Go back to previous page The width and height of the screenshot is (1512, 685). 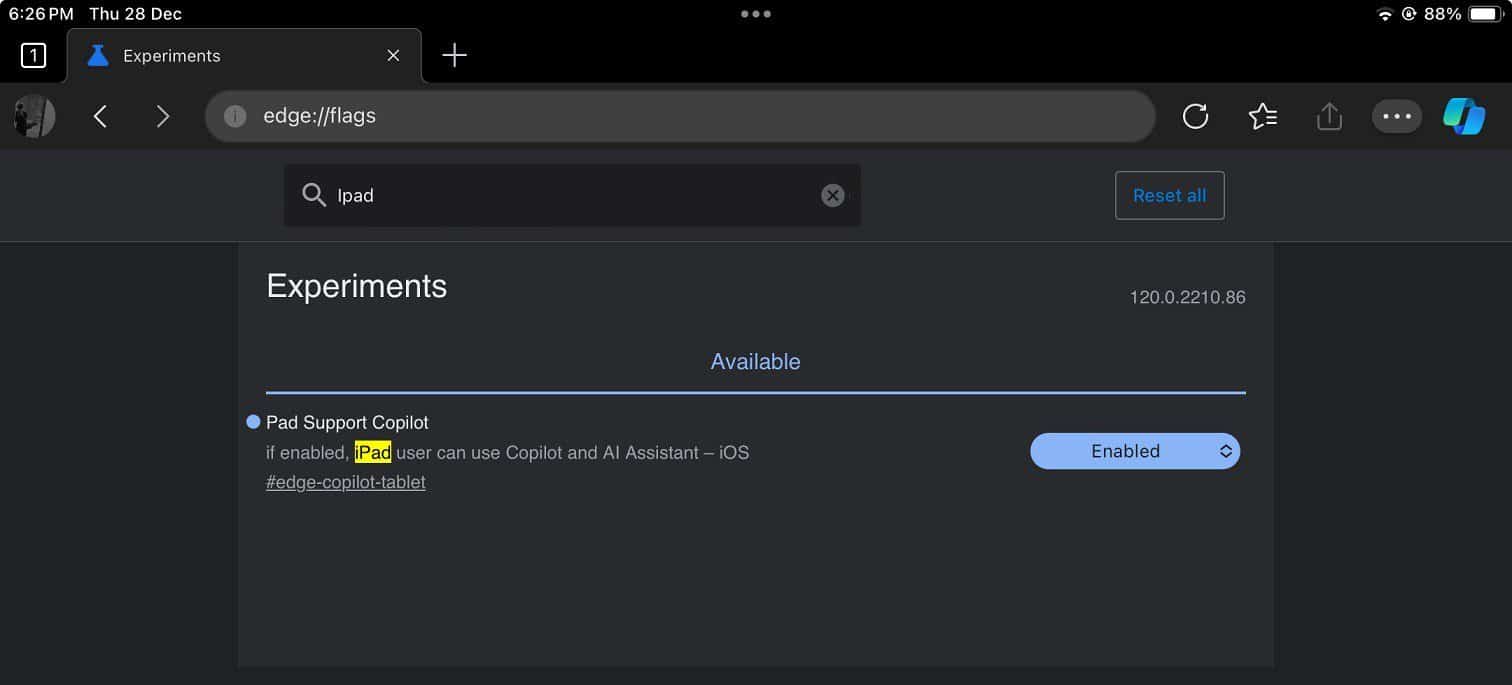coord(100,117)
